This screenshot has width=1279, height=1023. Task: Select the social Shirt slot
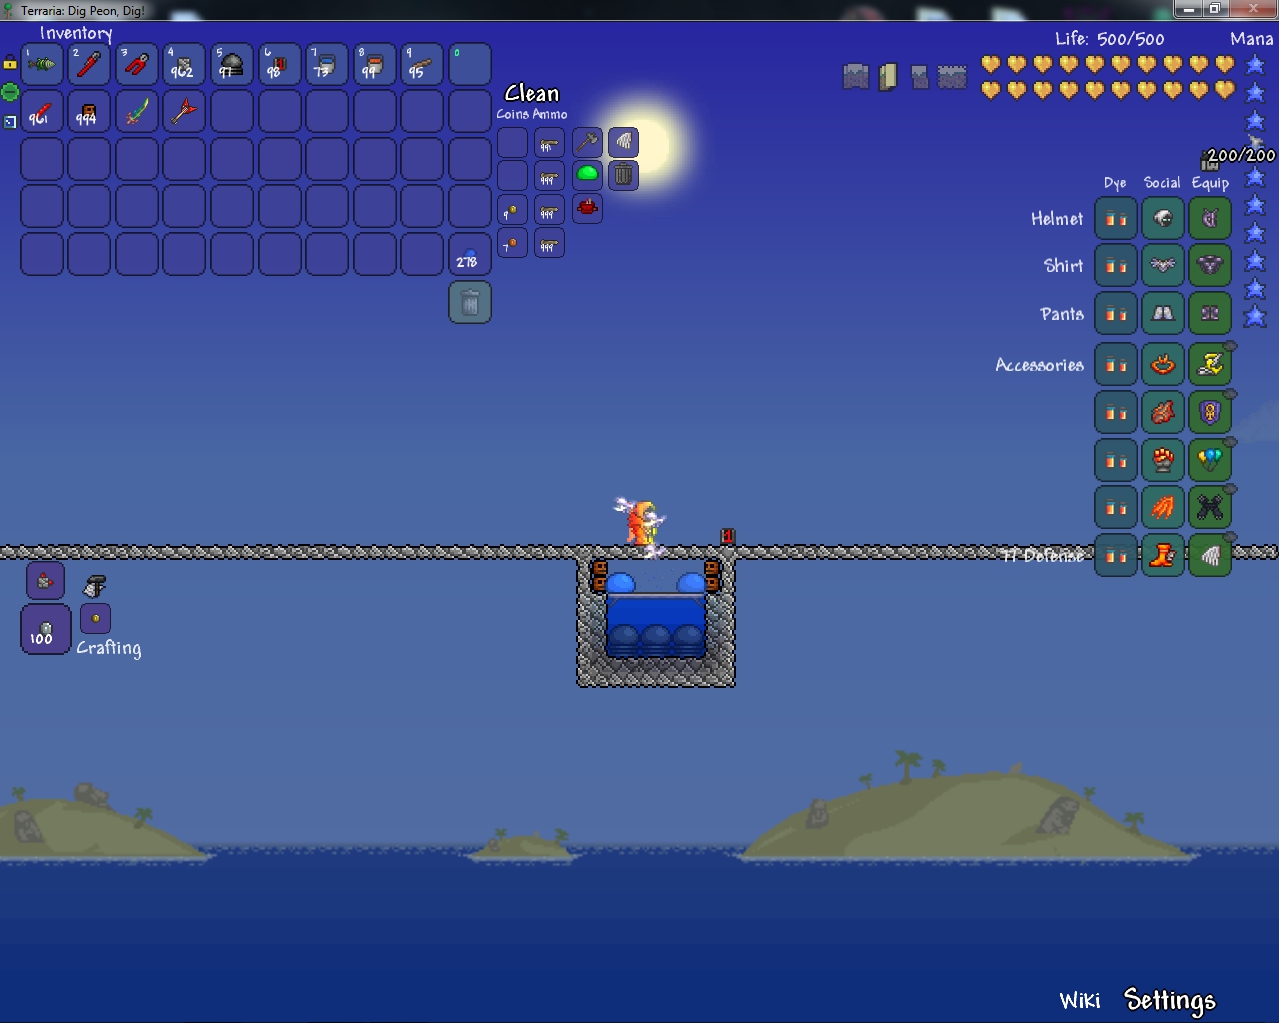point(1163,265)
